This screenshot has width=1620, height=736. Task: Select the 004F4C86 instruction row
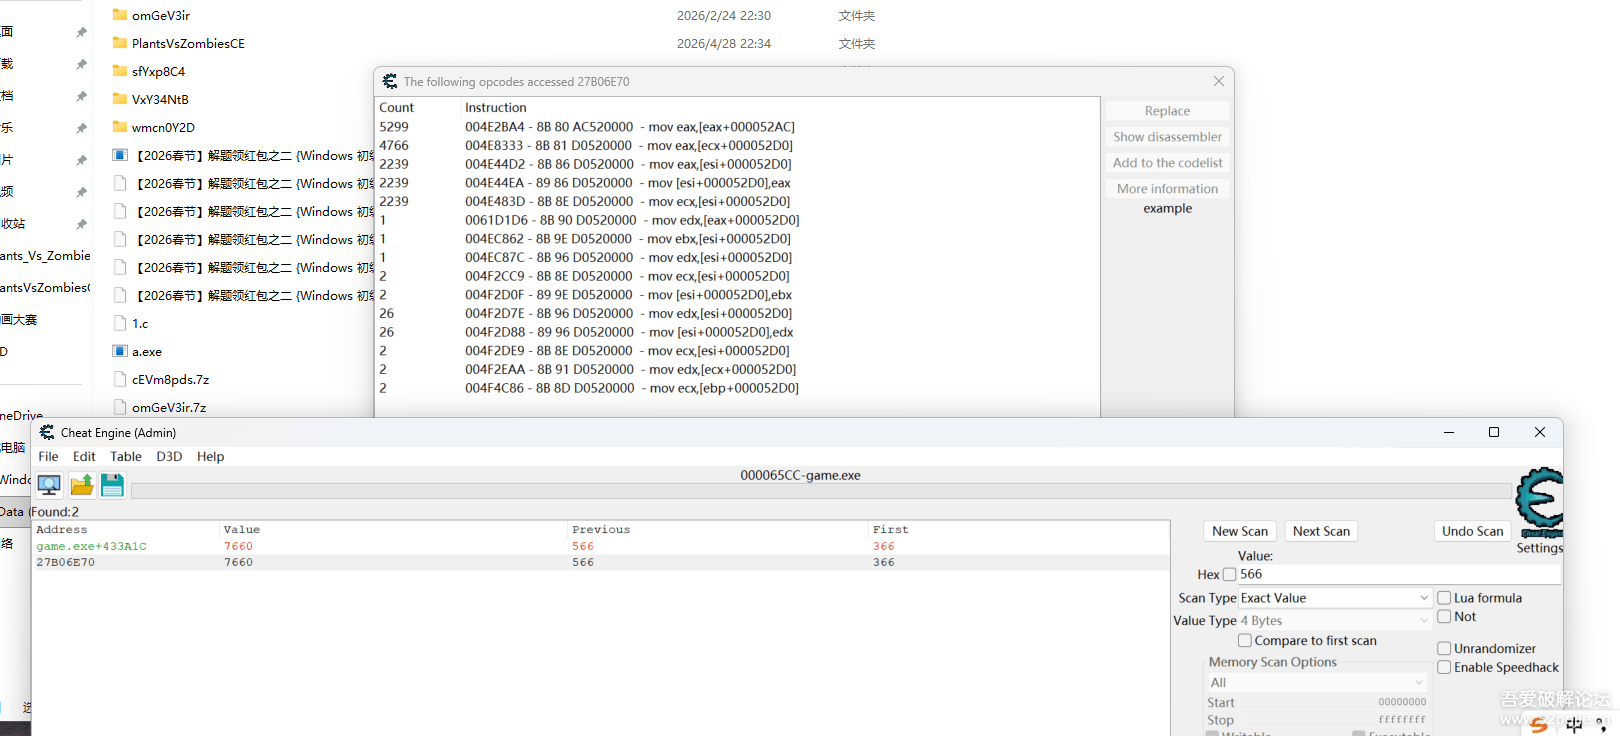click(x=737, y=388)
